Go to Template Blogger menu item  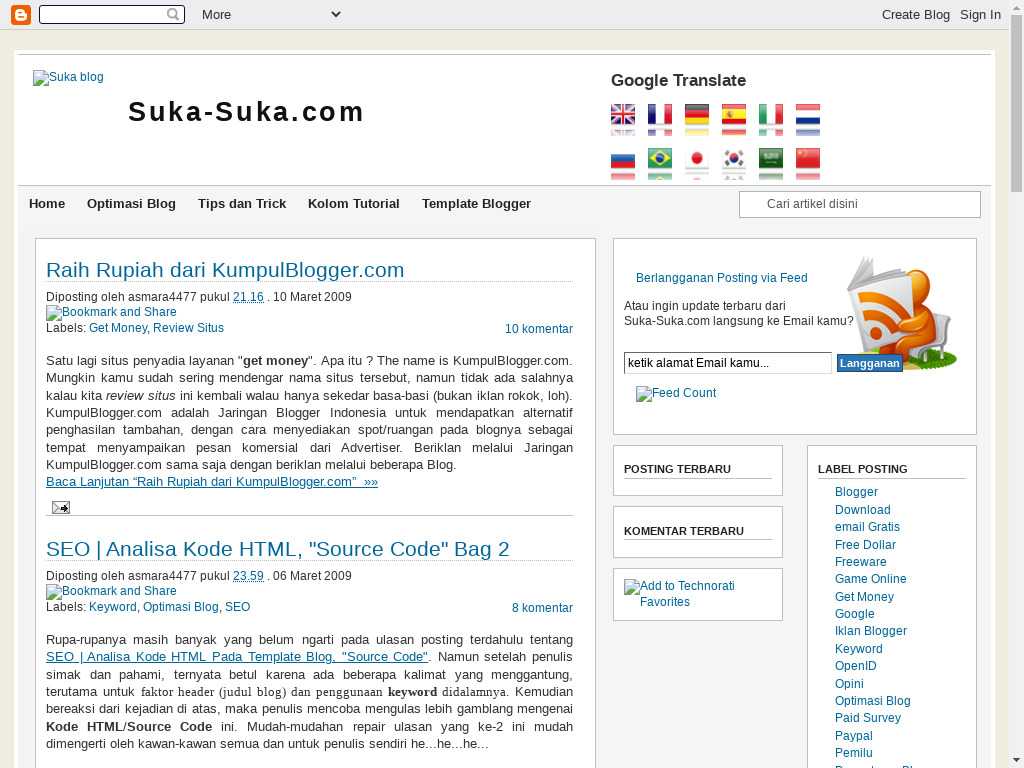tap(476, 203)
